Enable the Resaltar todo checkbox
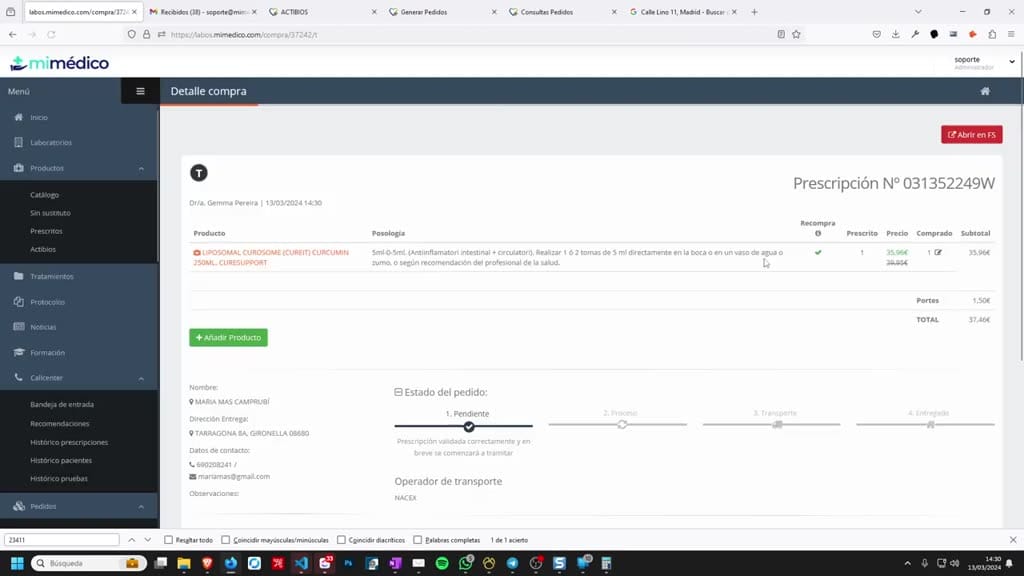1024x576 pixels. tap(168, 540)
